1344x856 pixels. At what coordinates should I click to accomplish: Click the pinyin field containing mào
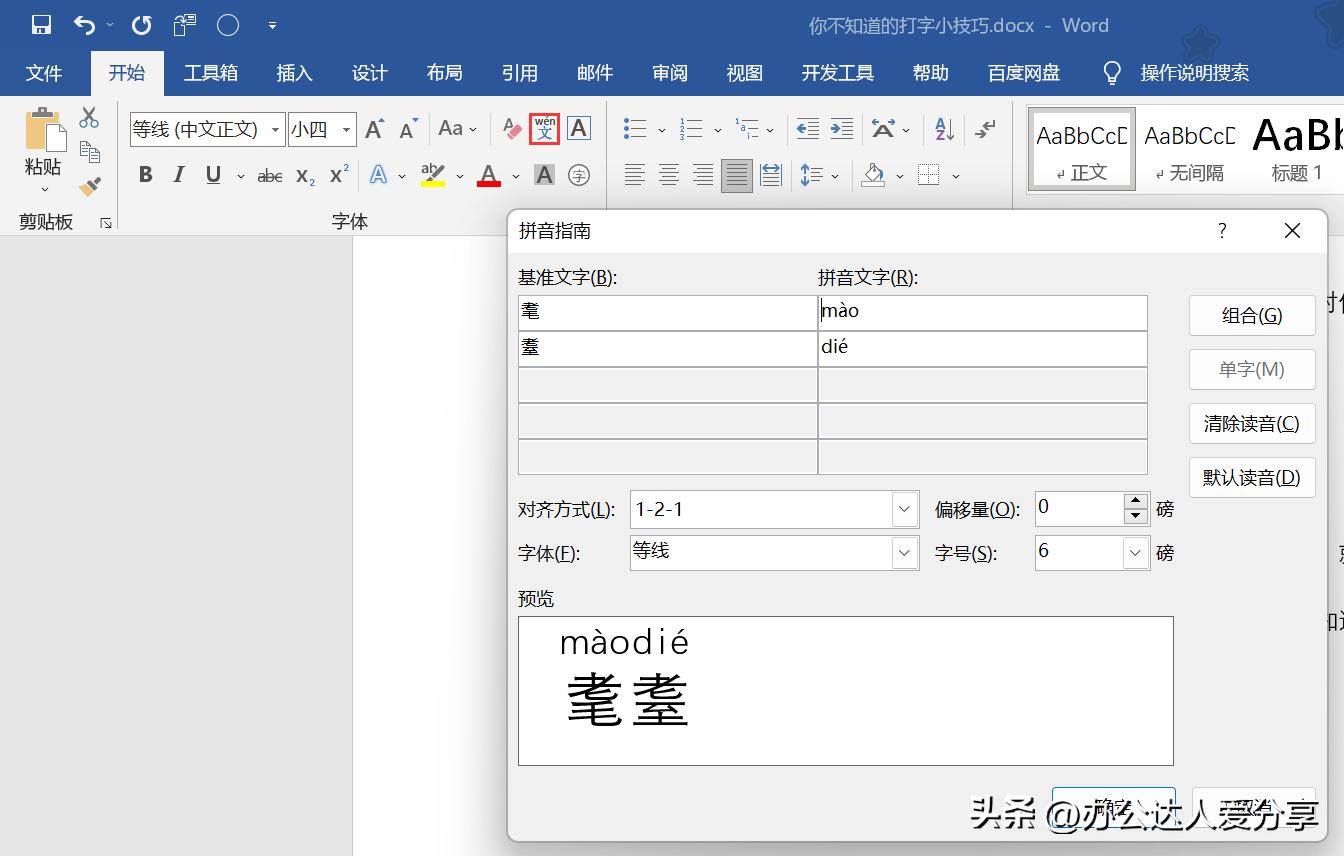tap(983, 311)
